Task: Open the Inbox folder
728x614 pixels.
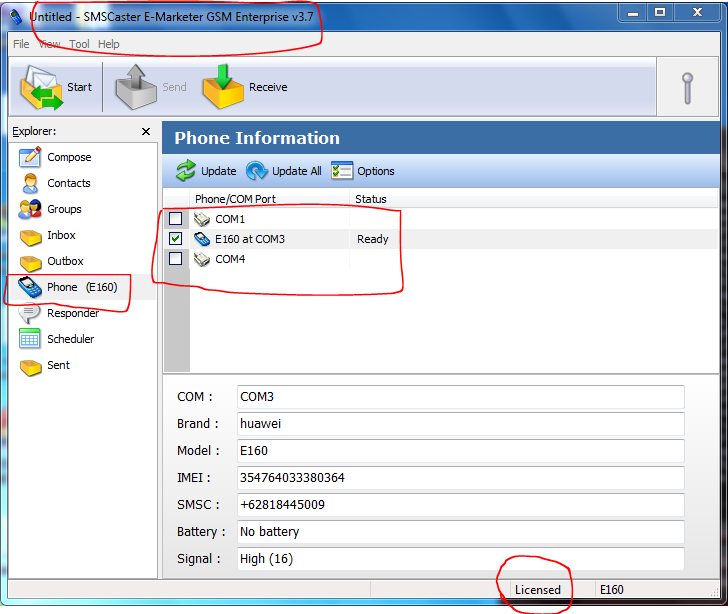Action: coord(47,235)
